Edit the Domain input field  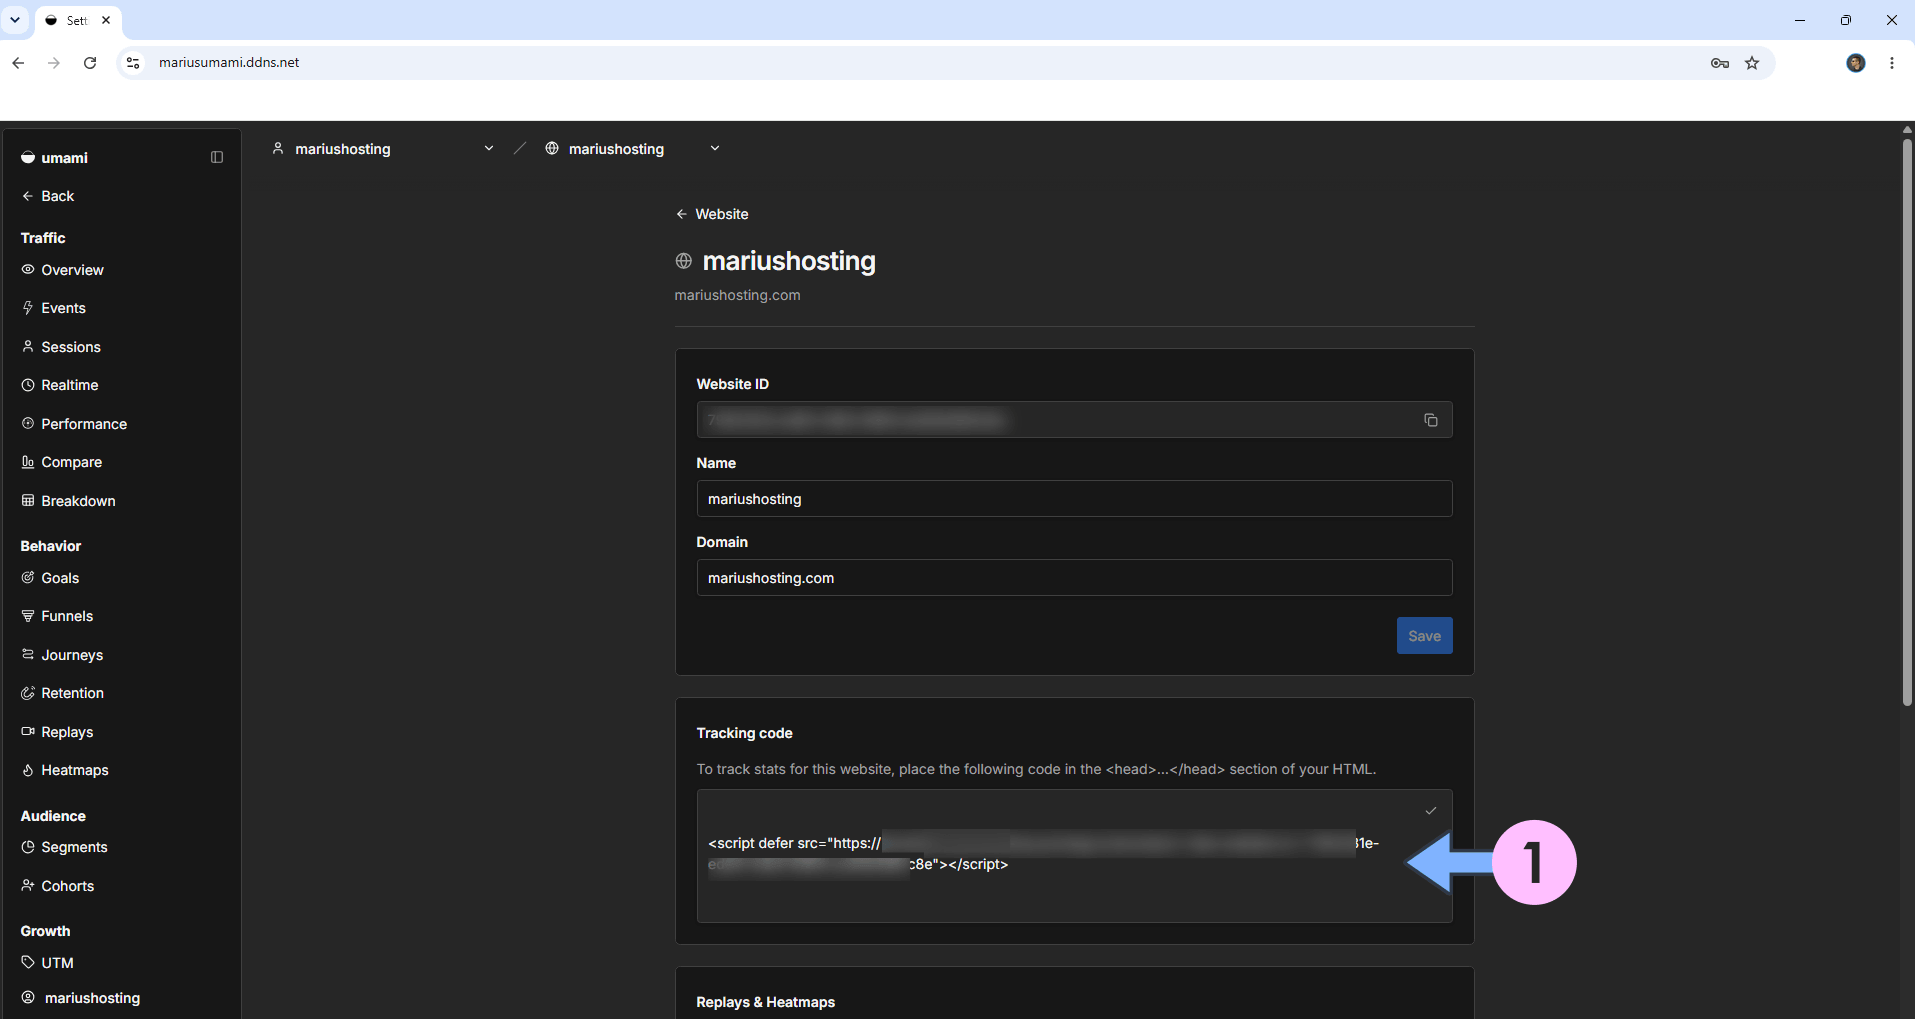(x=1074, y=578)
